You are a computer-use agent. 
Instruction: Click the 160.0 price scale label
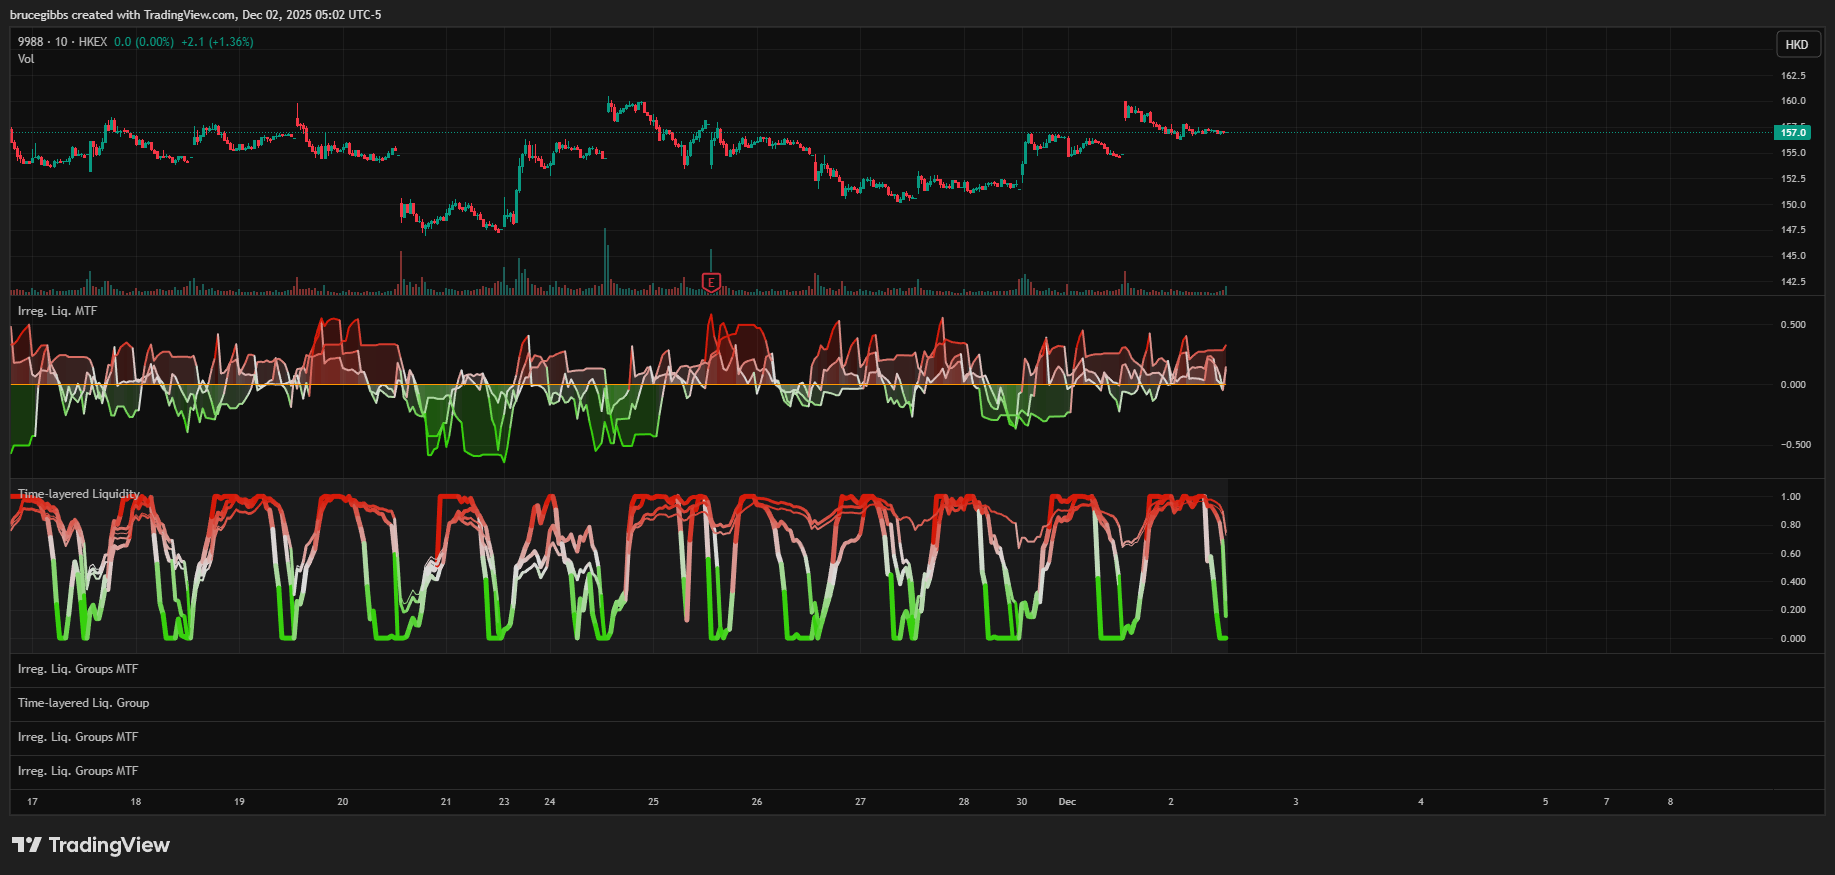(1793, 101)
